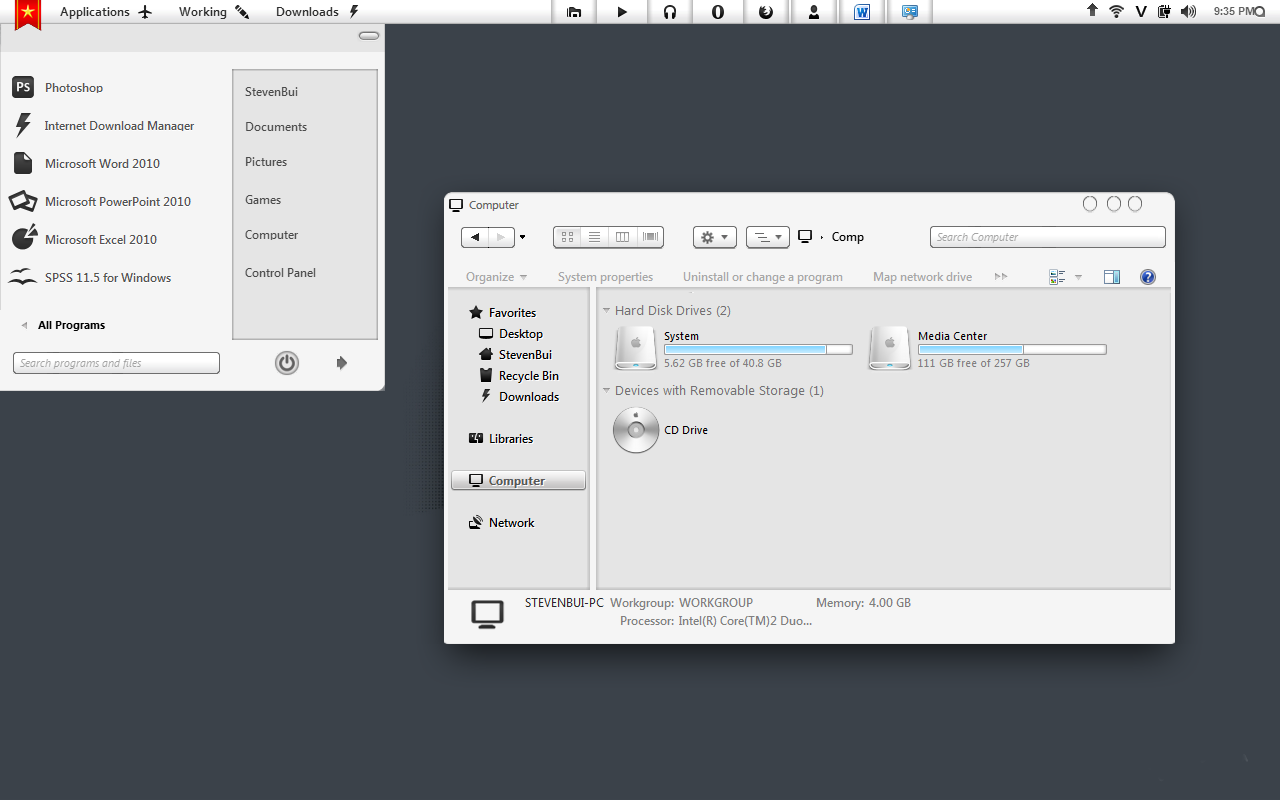Open the file manager icon in the top bar

pyautogui.click(x=574, y=12)
